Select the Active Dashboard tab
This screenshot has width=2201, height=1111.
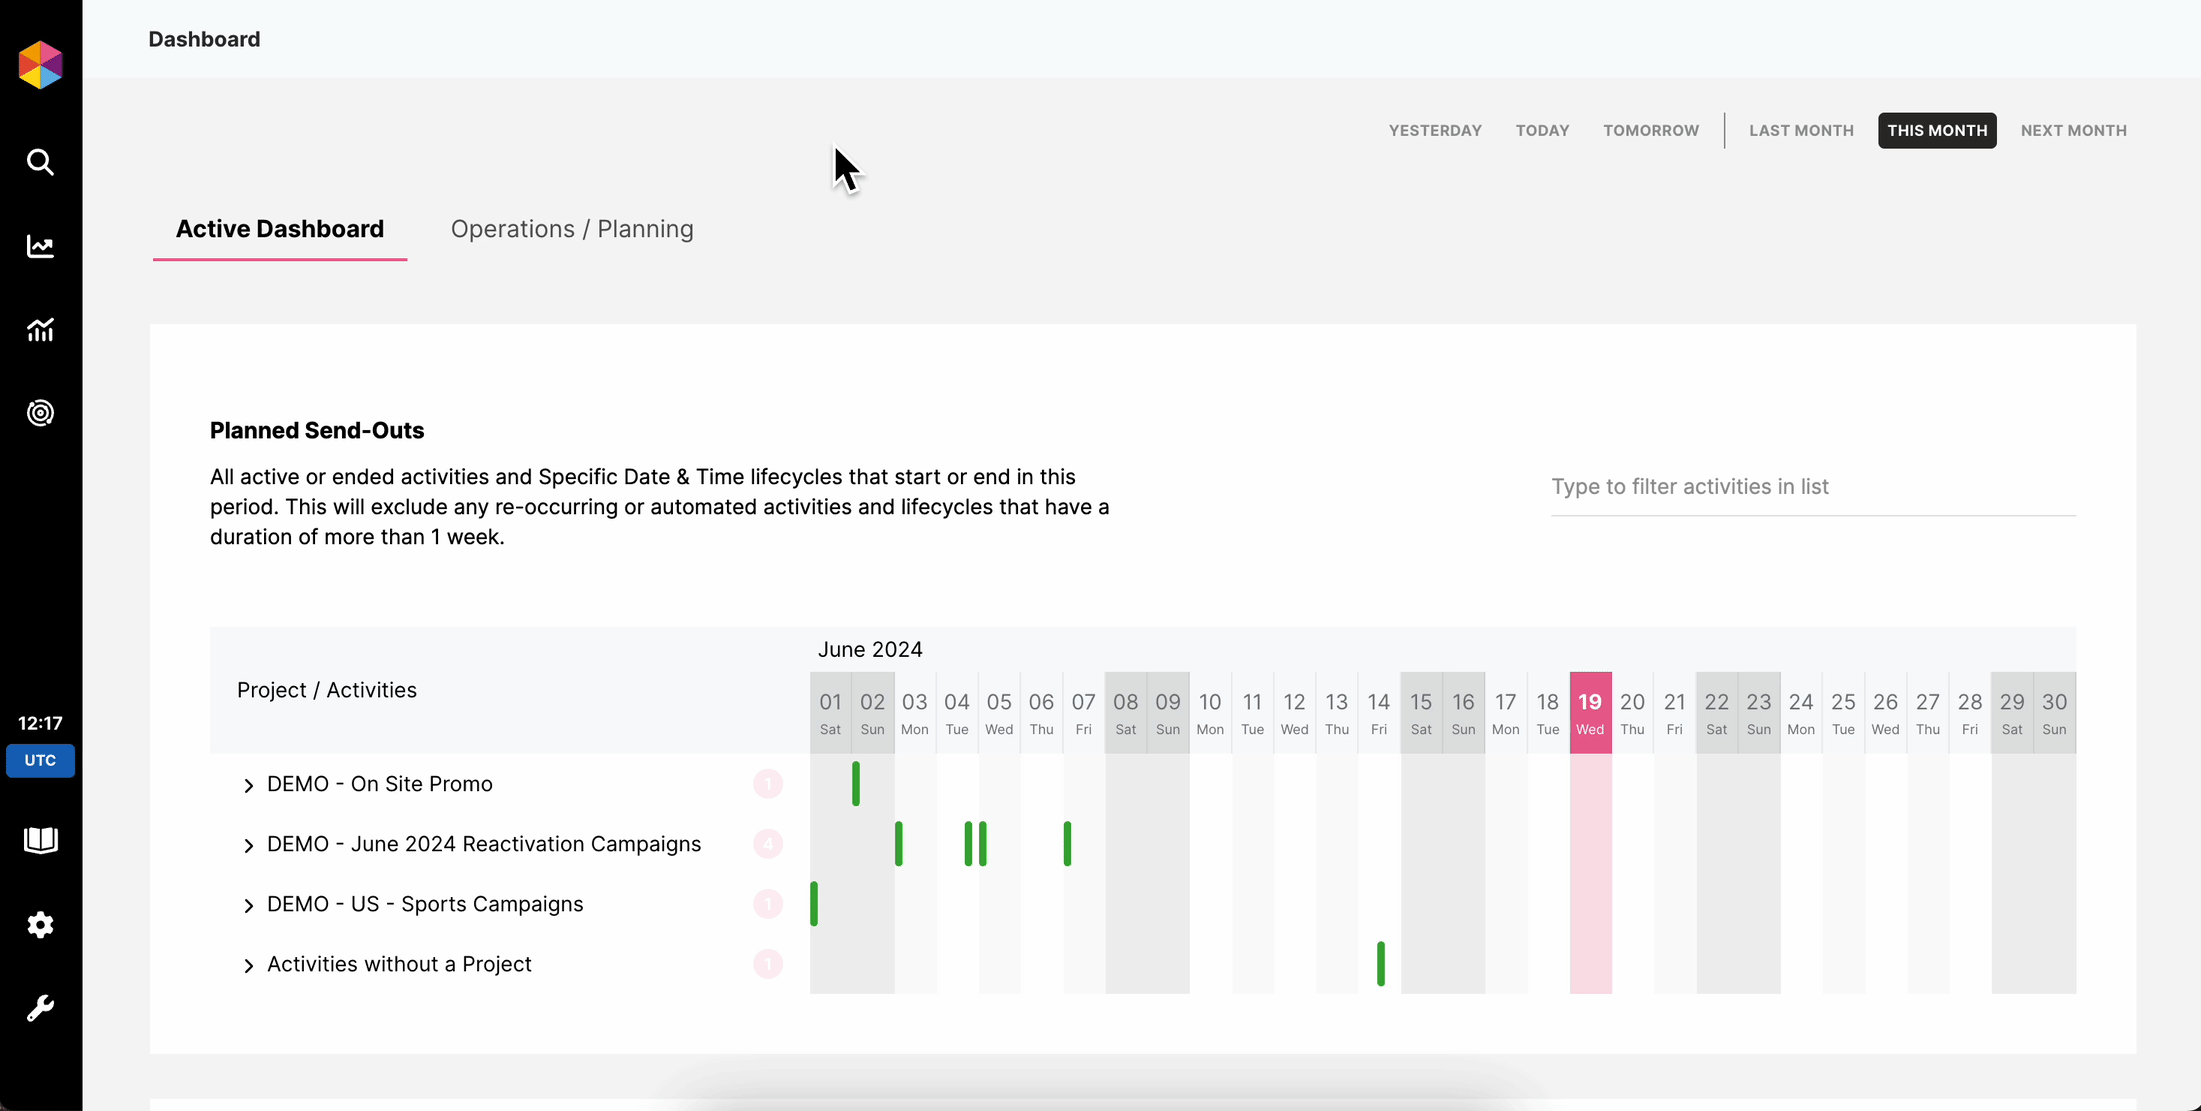(x=279, y=229)
